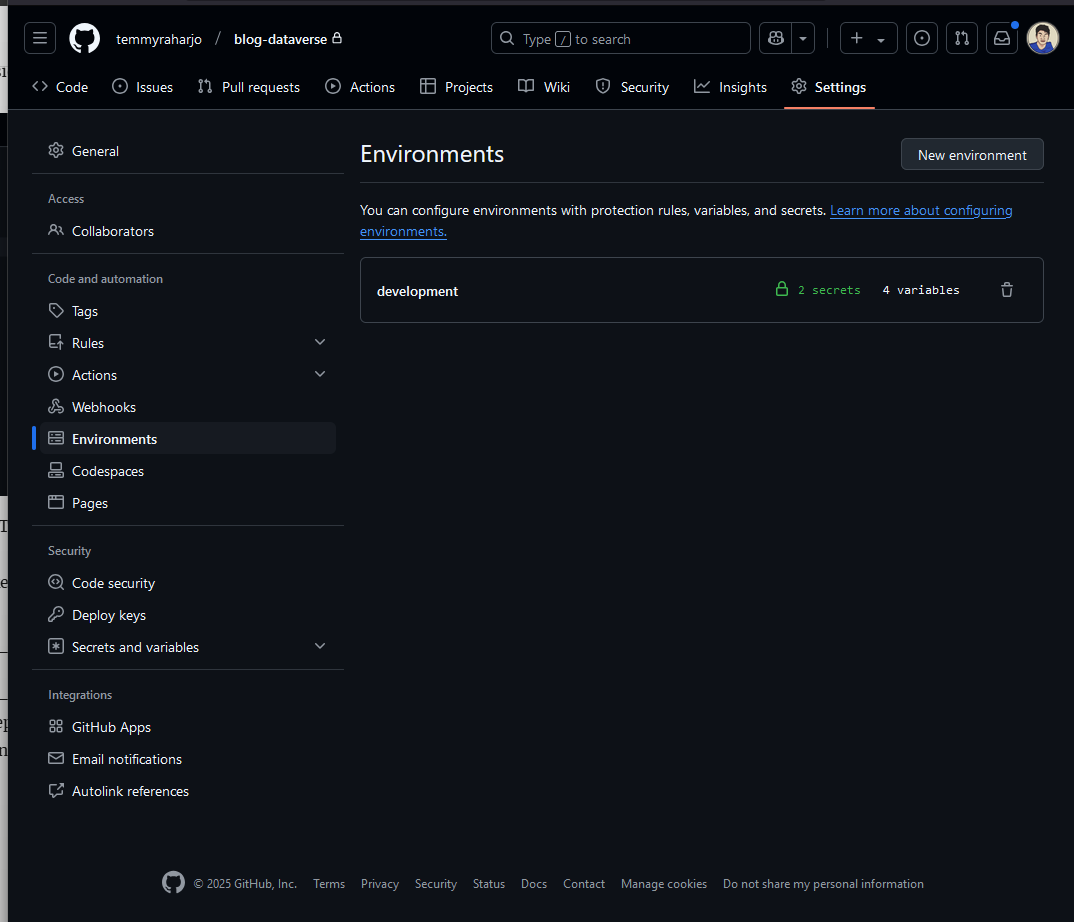Open the Wiki tab
The width and height of the screenshot is (1074, 922).
(x=544, y=87)
